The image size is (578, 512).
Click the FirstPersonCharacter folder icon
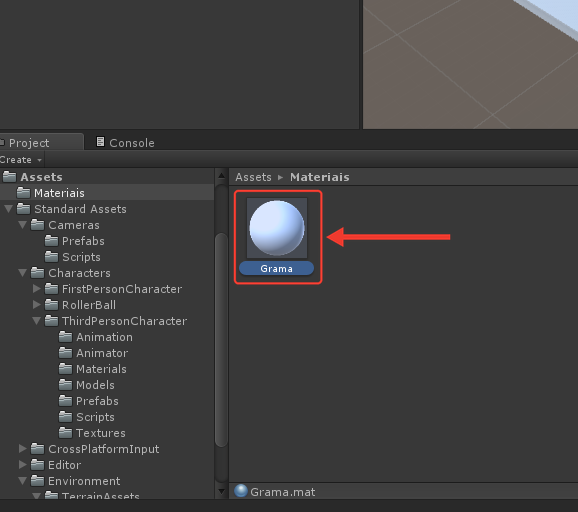(x=51, y=289)
